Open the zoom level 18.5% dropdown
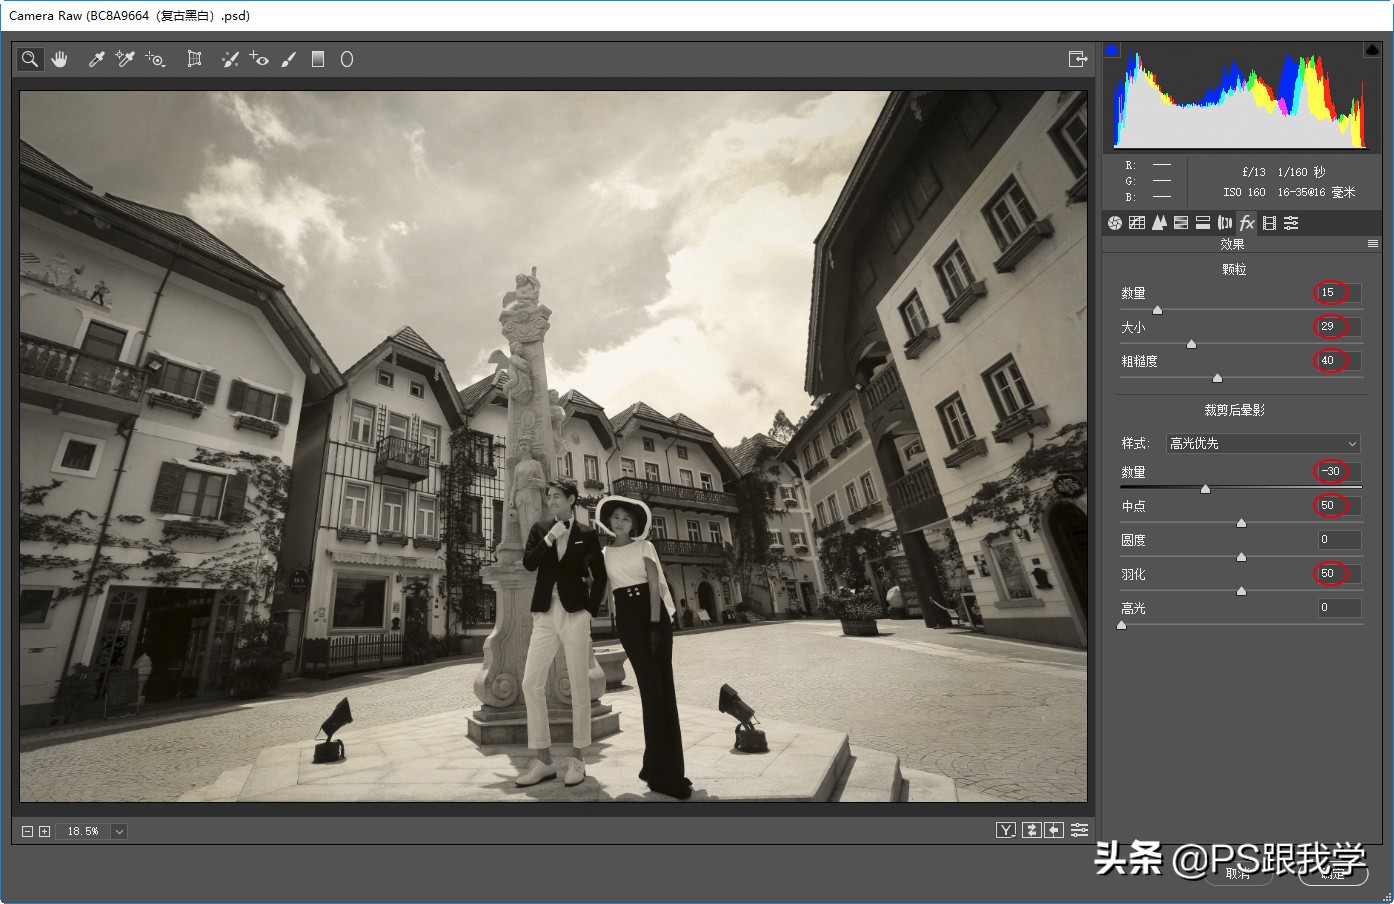1394x904 pixels. [x=118, y=830]
